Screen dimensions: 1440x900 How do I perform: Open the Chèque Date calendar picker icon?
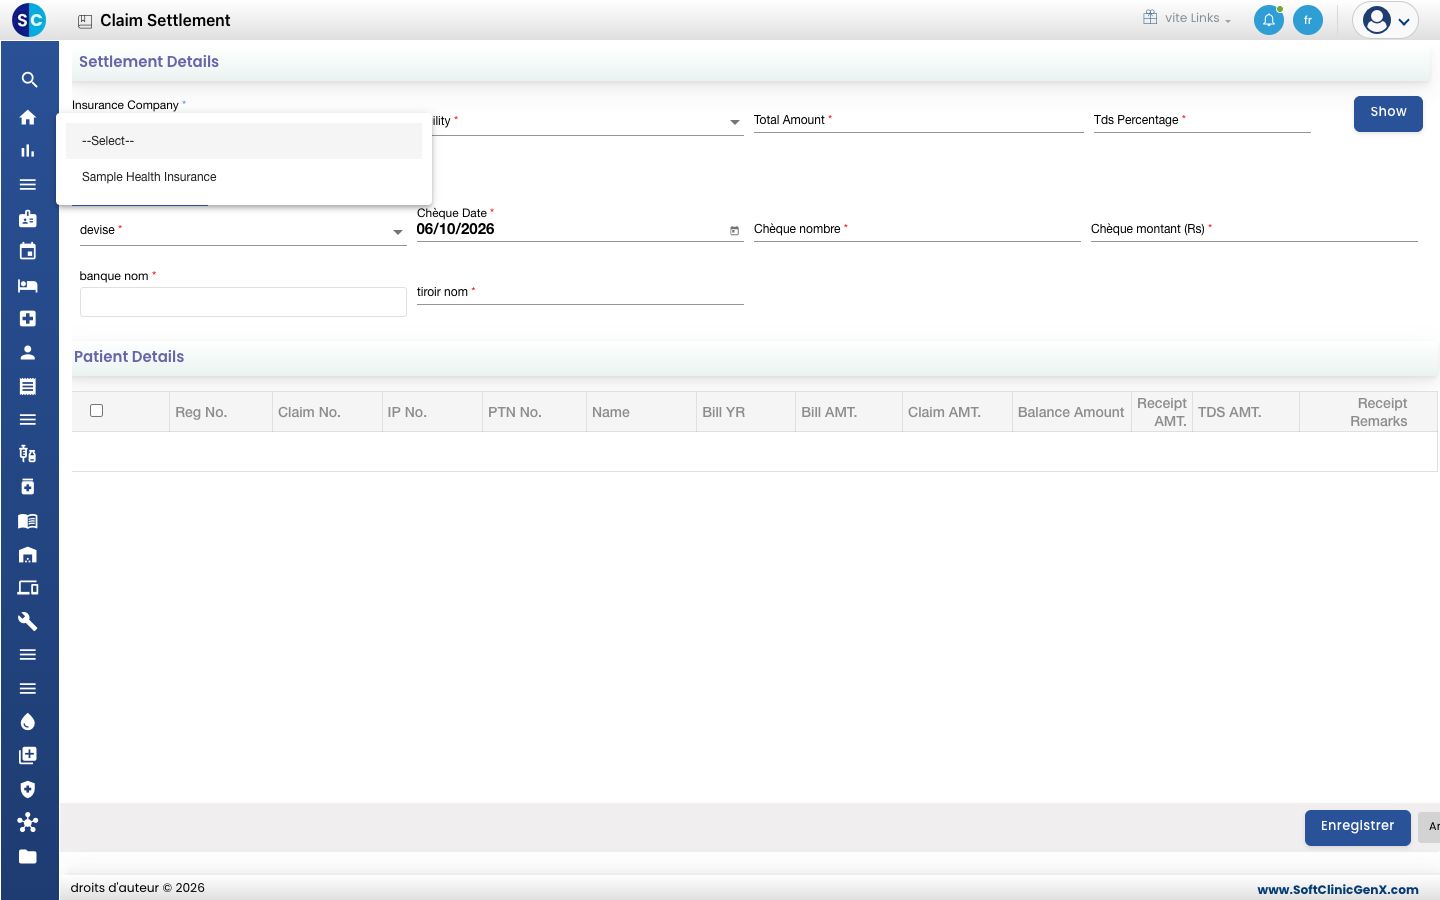click(x=734, y=231)
